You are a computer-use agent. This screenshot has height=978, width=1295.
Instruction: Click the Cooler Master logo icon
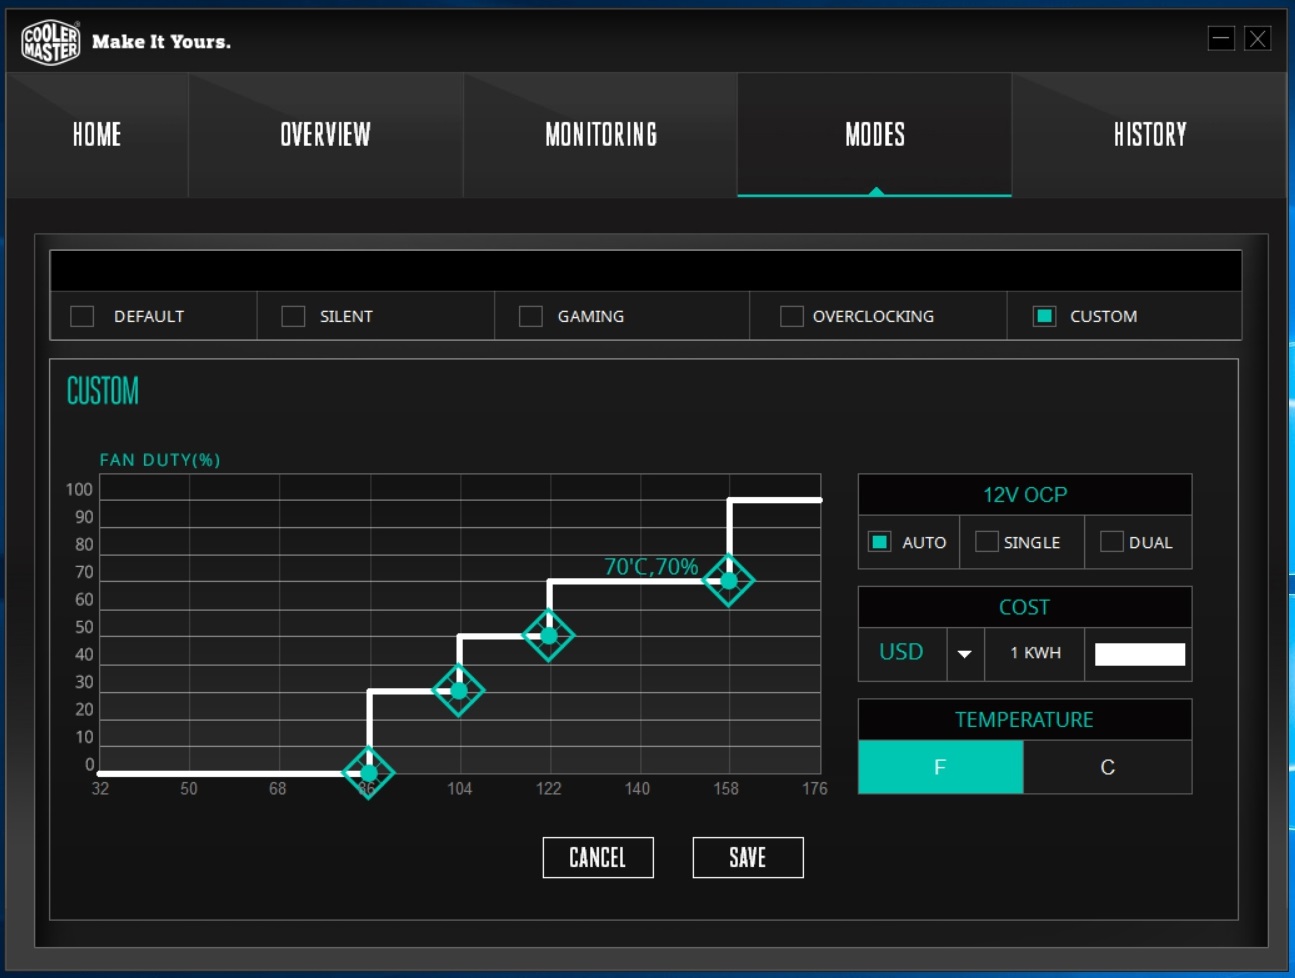coord(51,42)
